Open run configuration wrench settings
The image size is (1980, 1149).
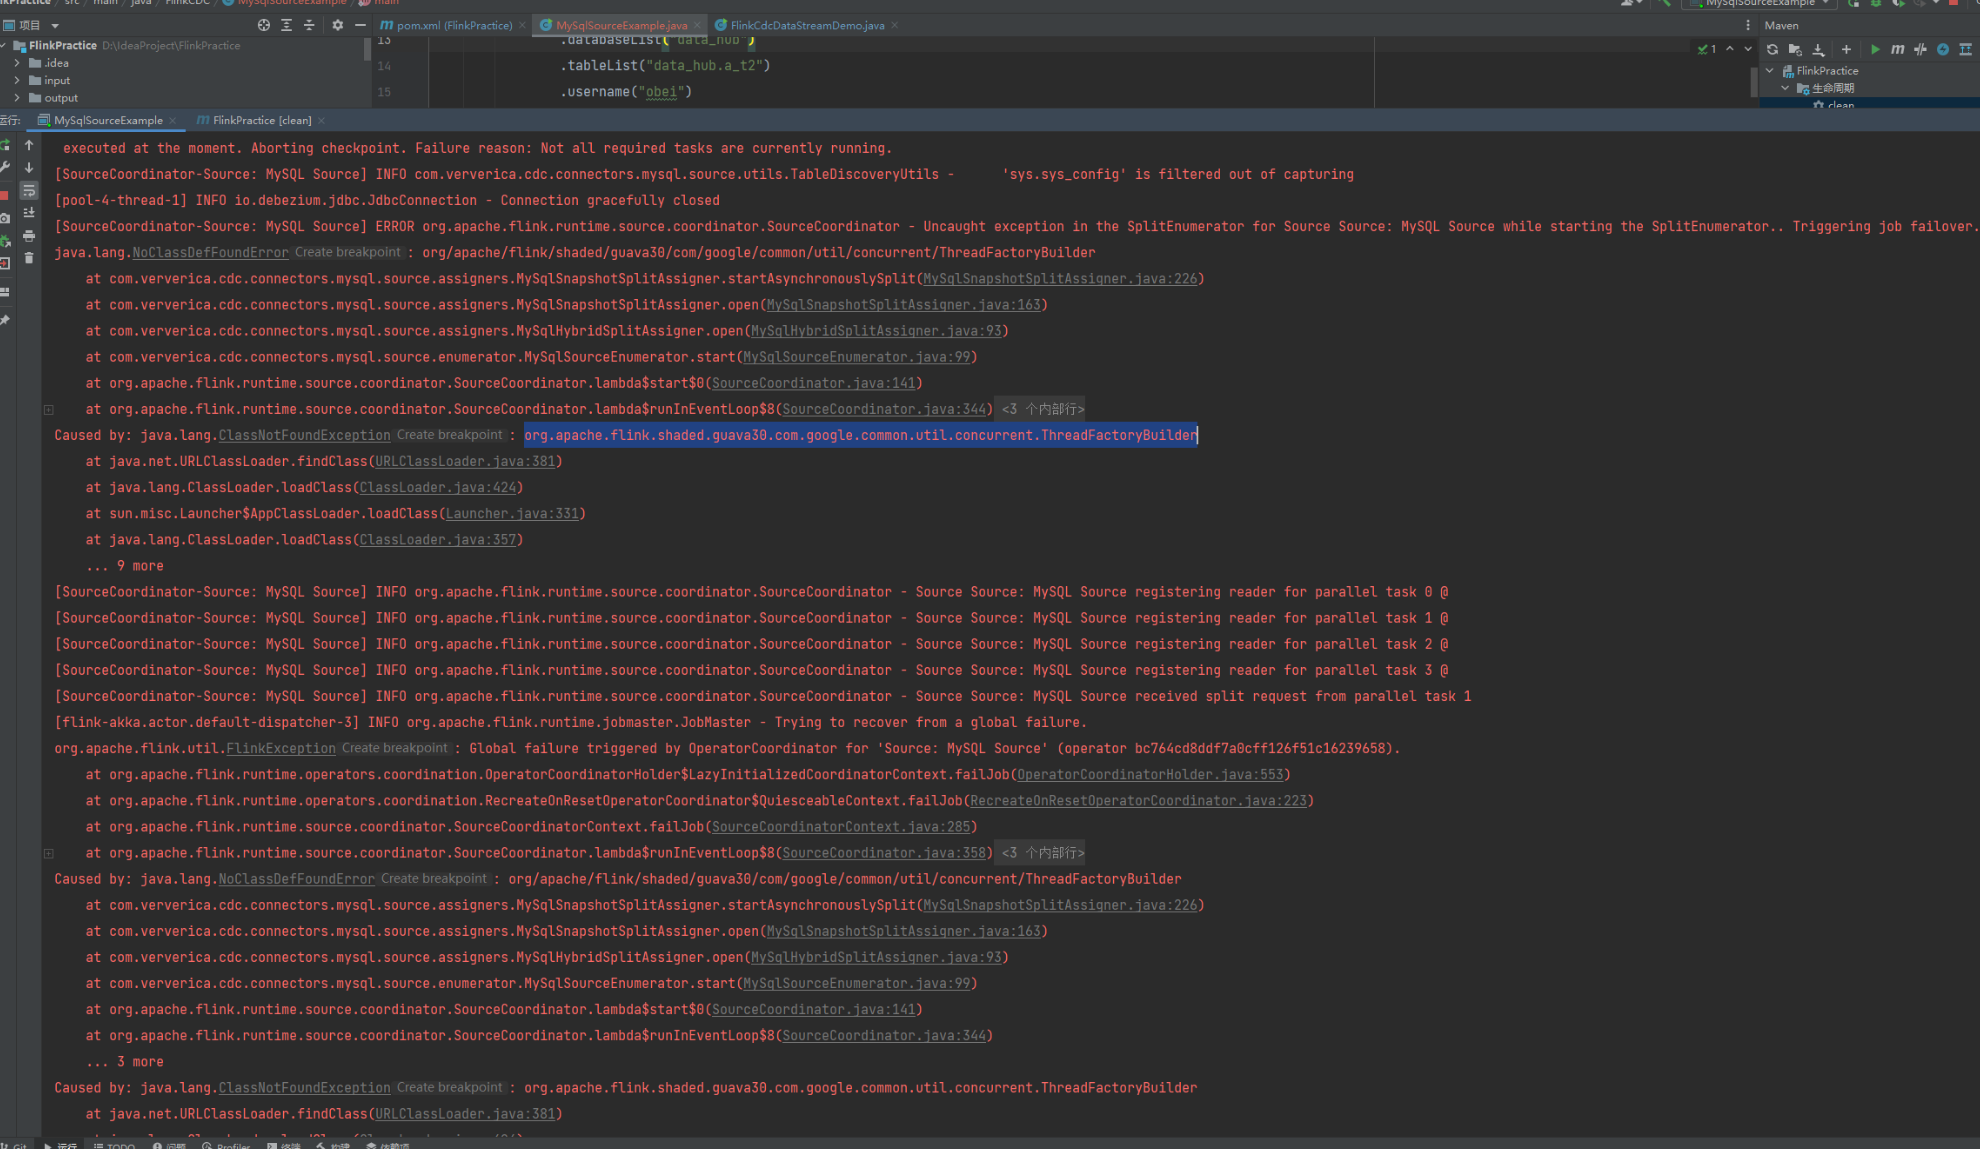tap(5, 168)
